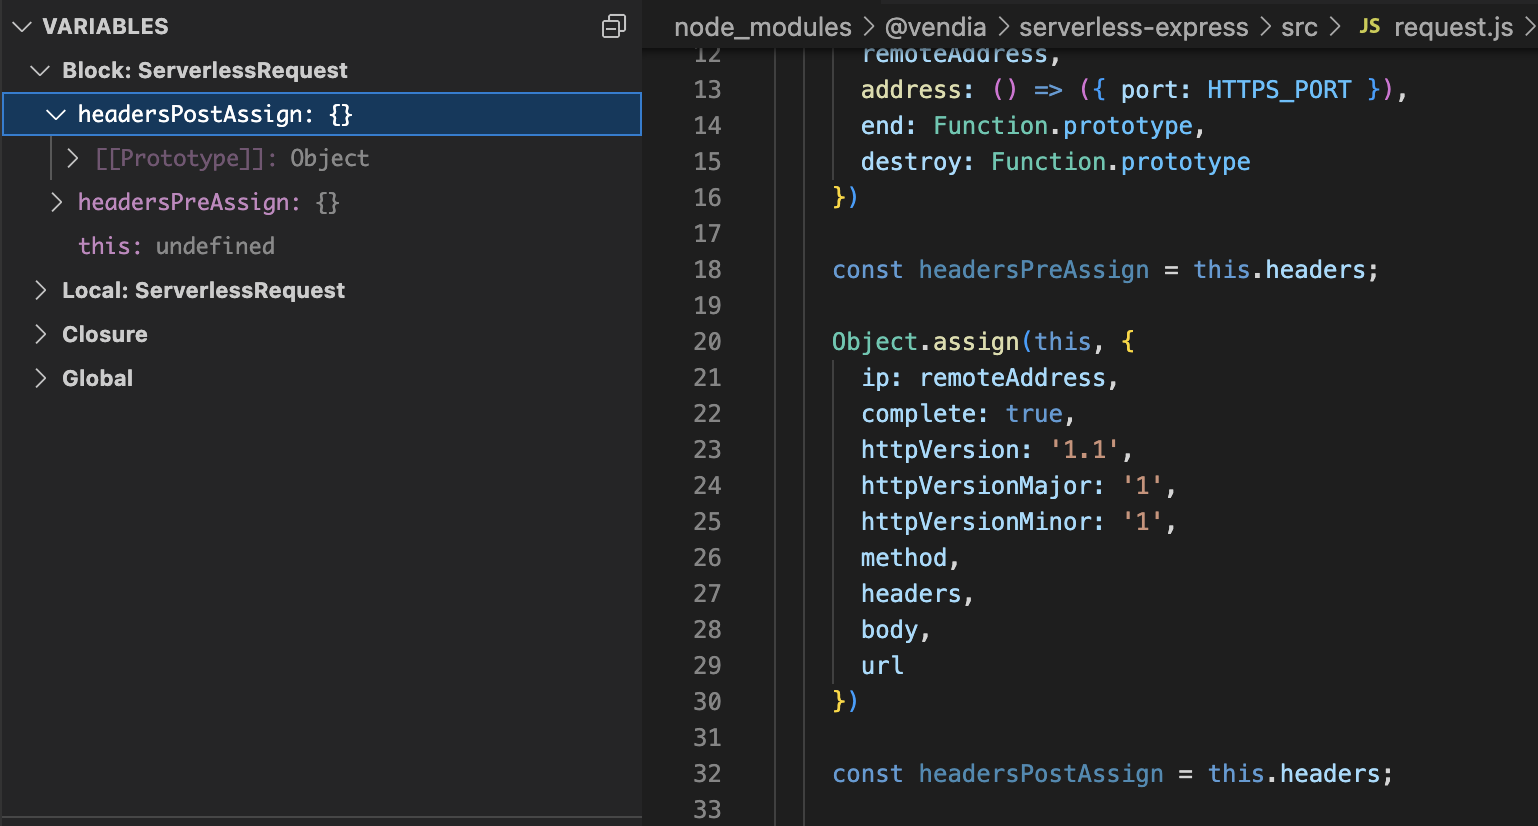Click 'url' shorthand on line 29

882,666
